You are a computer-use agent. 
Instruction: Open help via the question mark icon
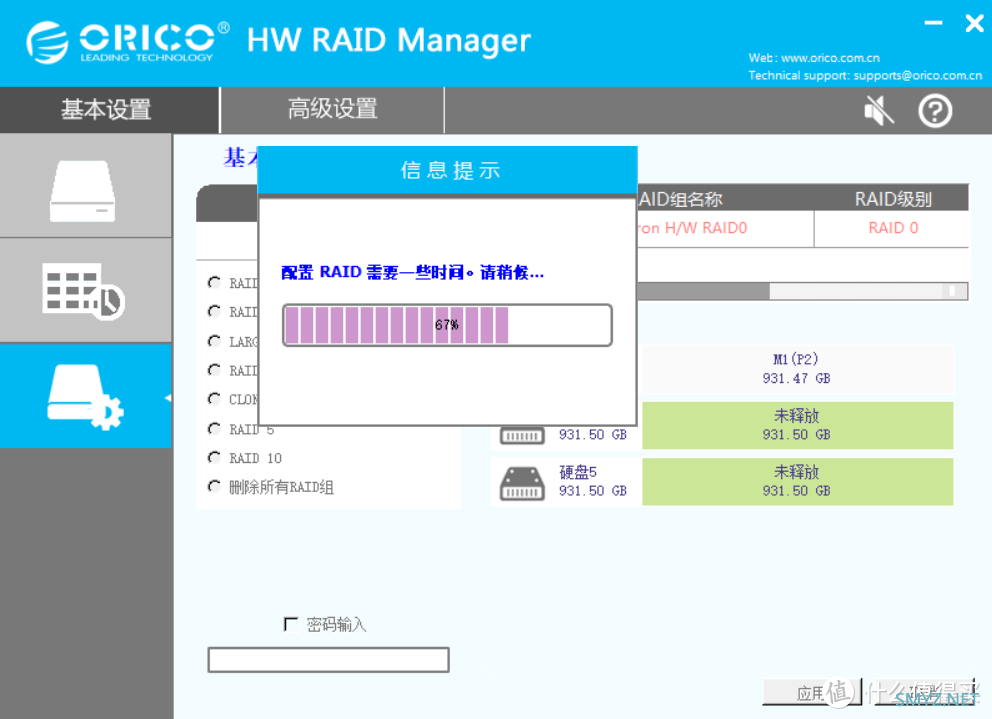(x=935, y=111)
